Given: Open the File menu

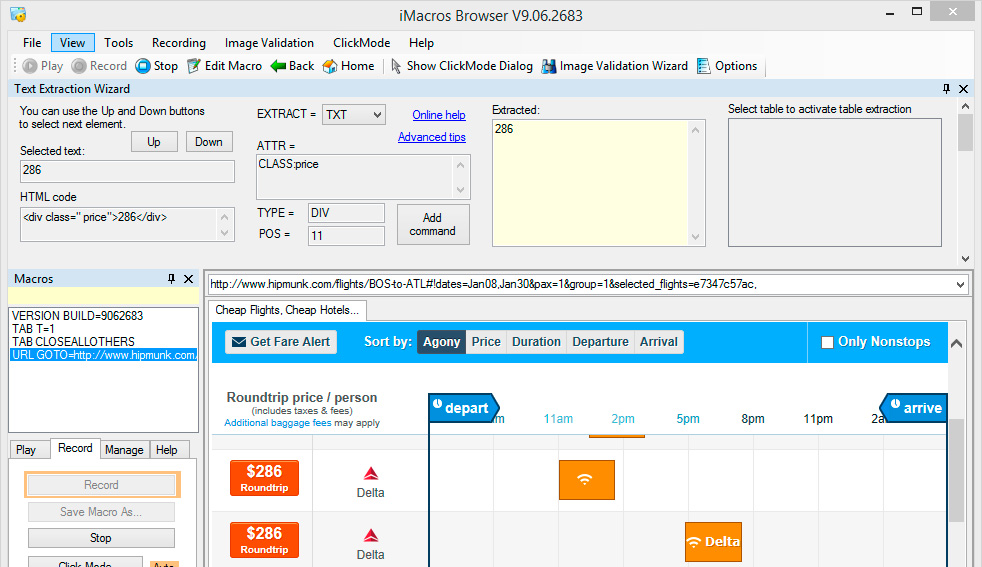Looking at the screenshot, I should click(x=32, y=43).
